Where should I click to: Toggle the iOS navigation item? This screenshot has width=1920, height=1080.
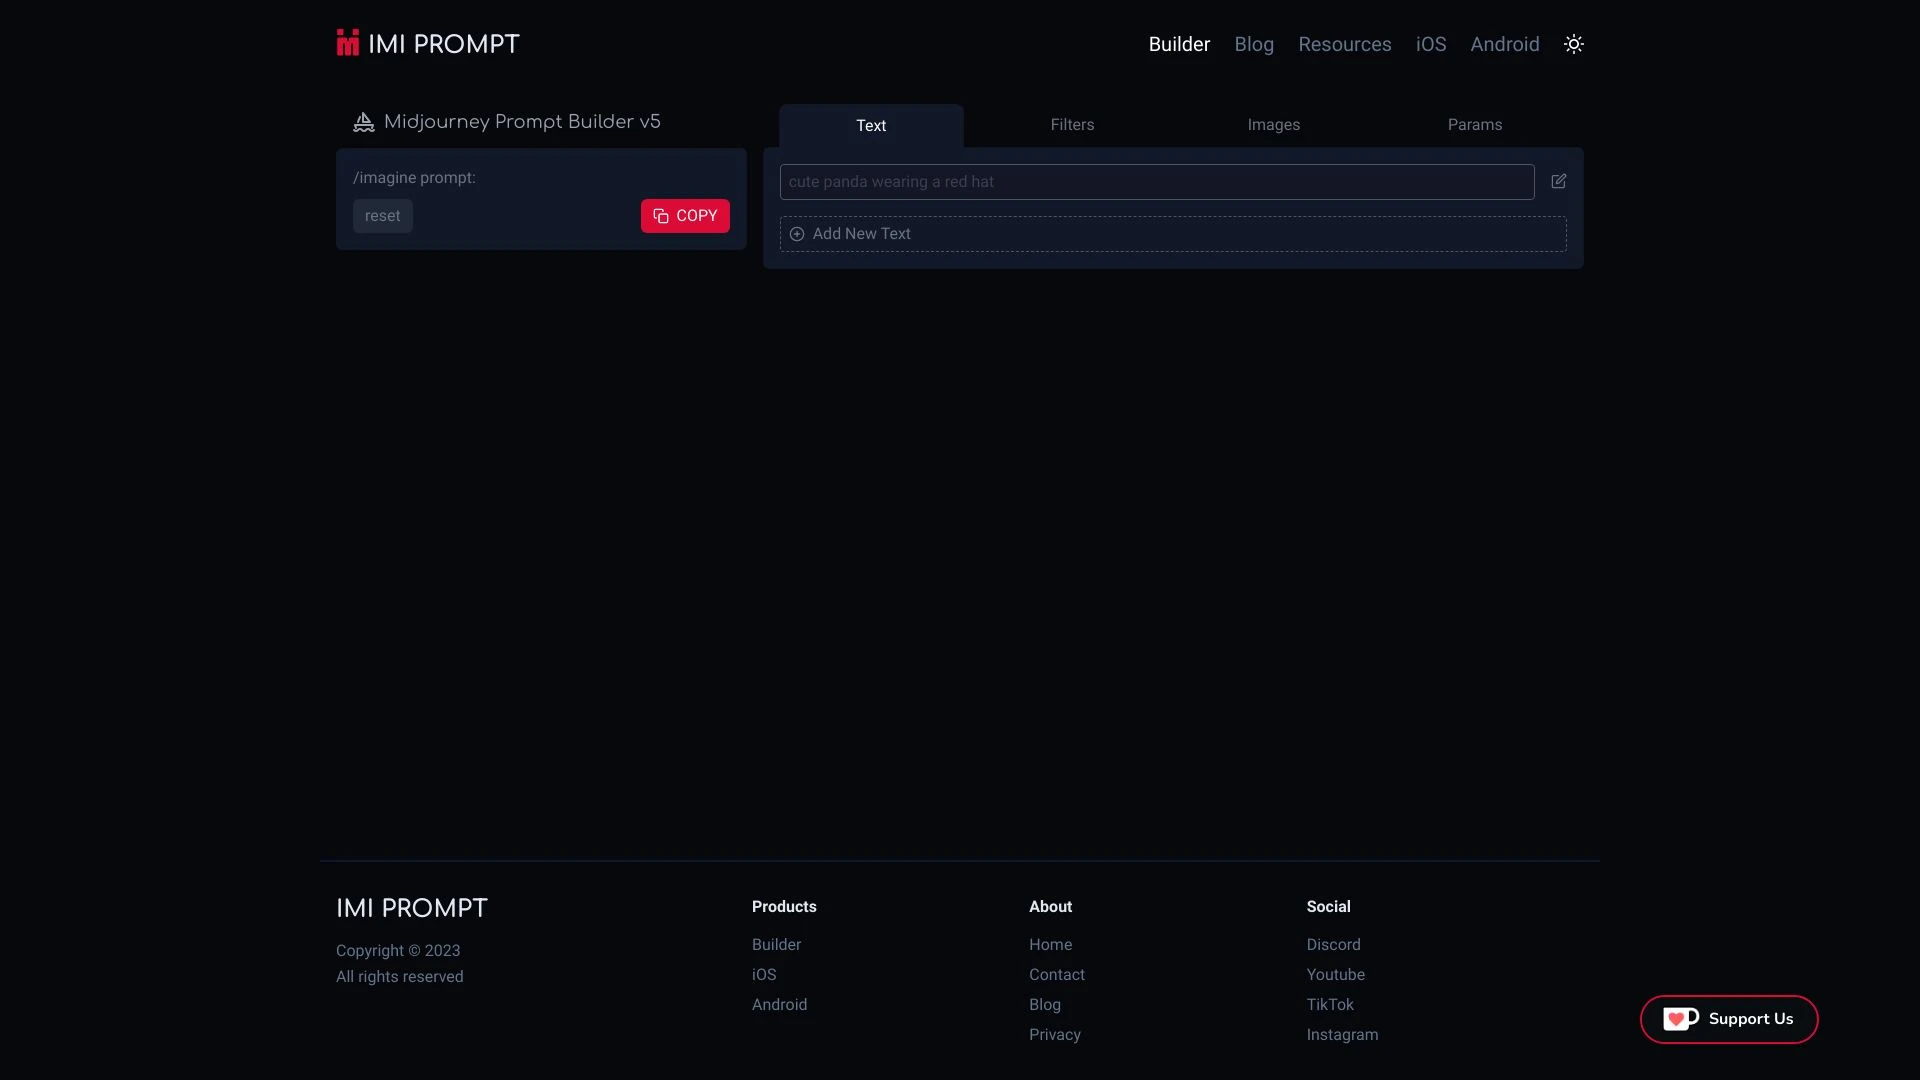pyautogui.click(x=1432, y=44)
